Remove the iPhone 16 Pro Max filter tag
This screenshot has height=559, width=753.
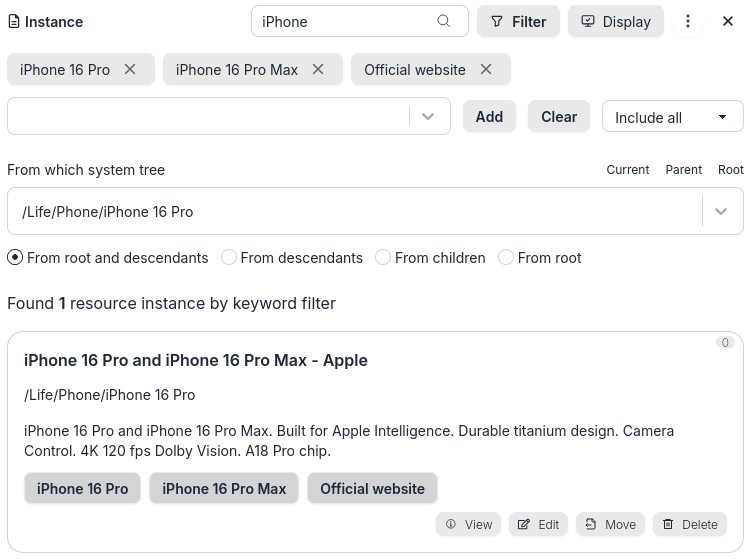tap(318, 69)
